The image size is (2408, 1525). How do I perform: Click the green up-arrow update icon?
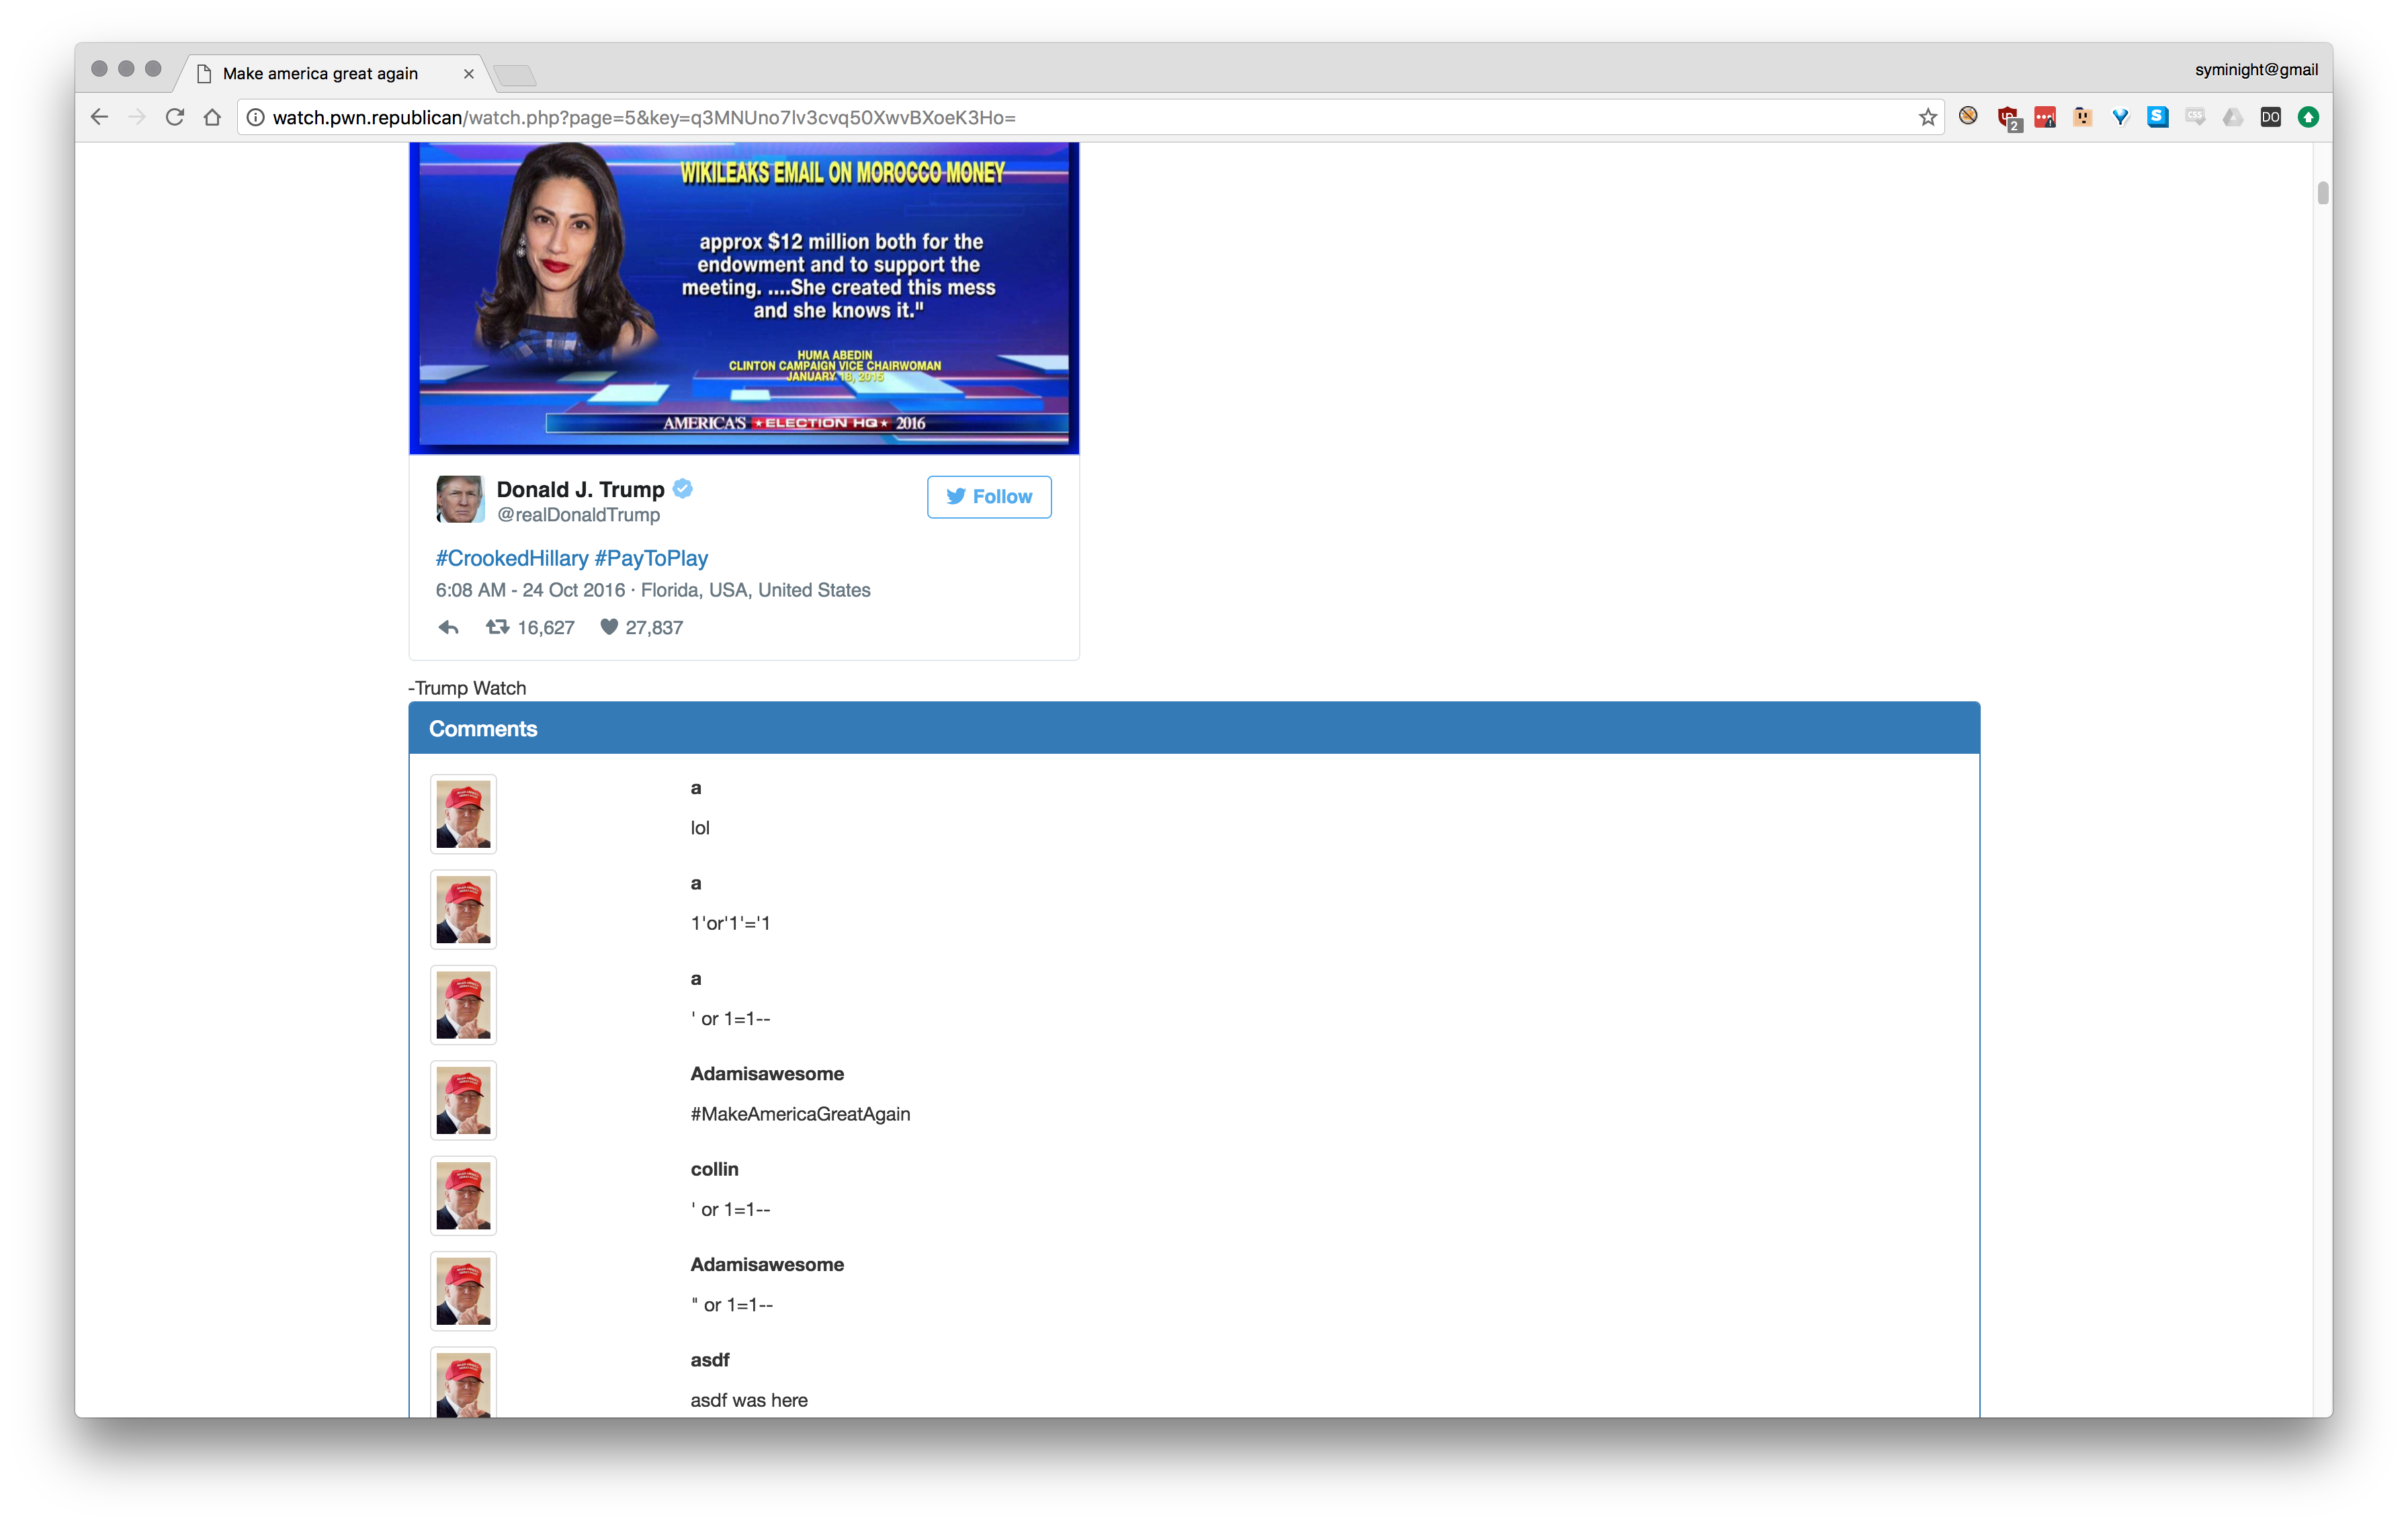pyautogui.click(x=2308, y=118)
